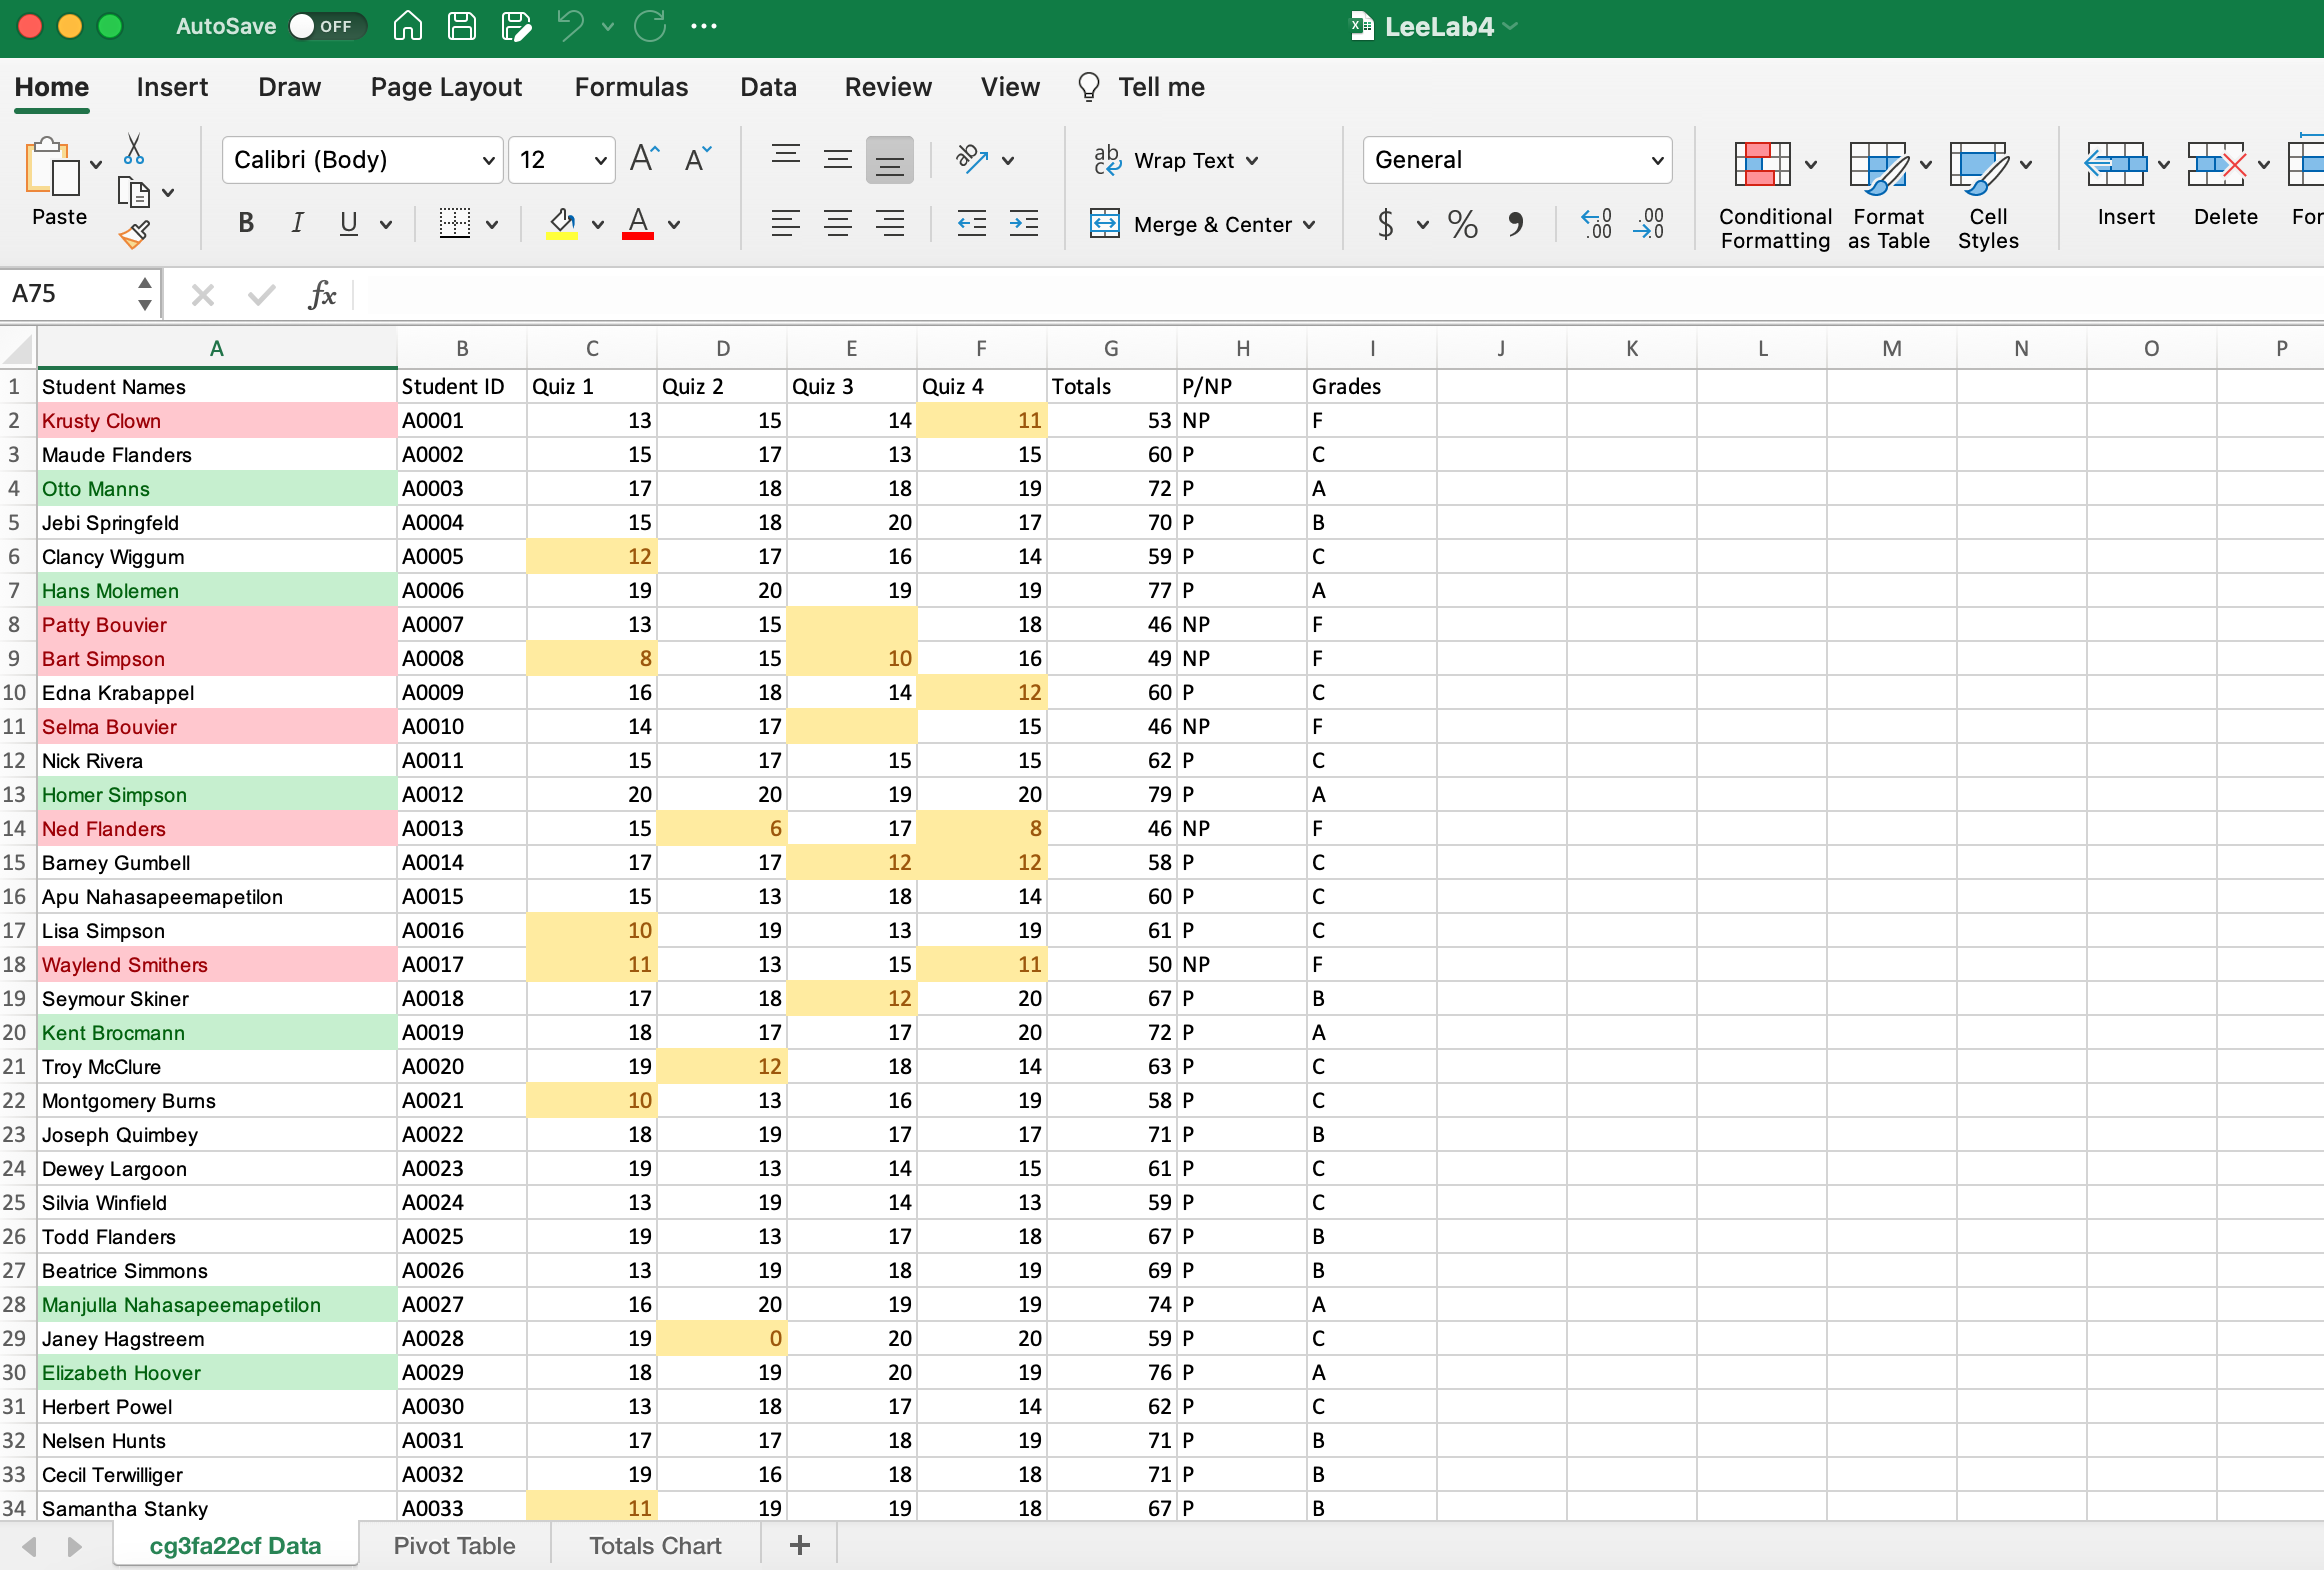Click the Paste clipboard icon
The height and width of the screenshot is (1570, 2324).
point(53,166)
